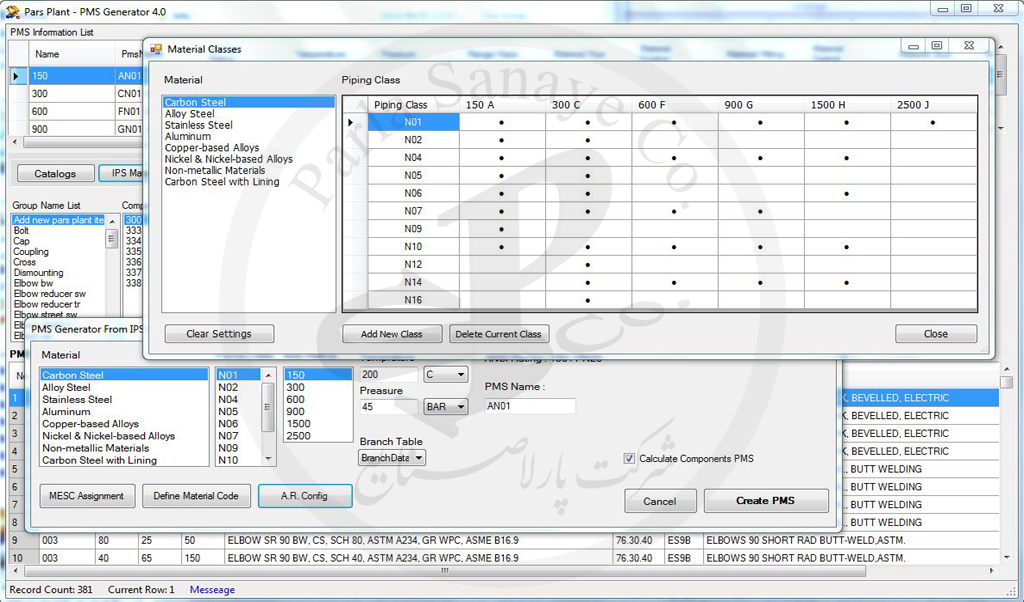Click scroll-down arrow of main grid vertical scrollbar

(x=1006, y=557)
